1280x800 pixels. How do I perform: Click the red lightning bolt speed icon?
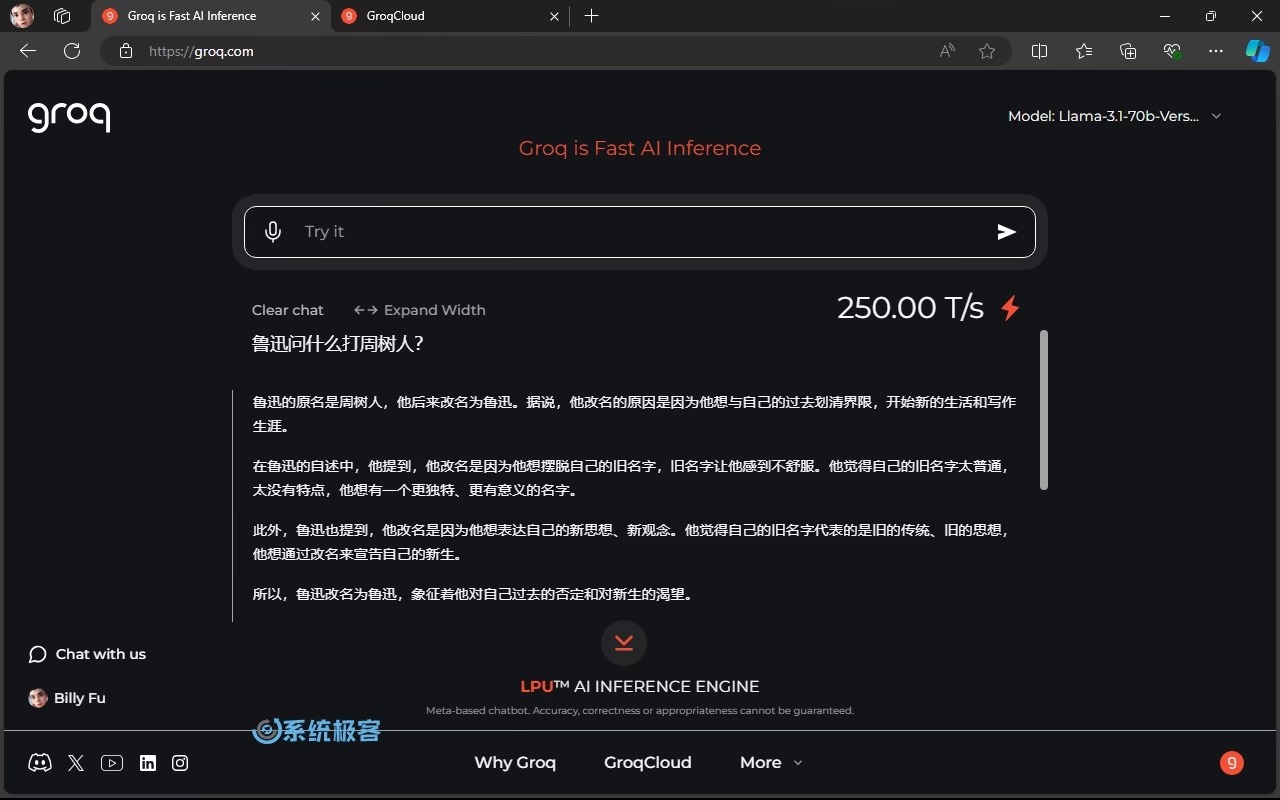pos(1010,307)
